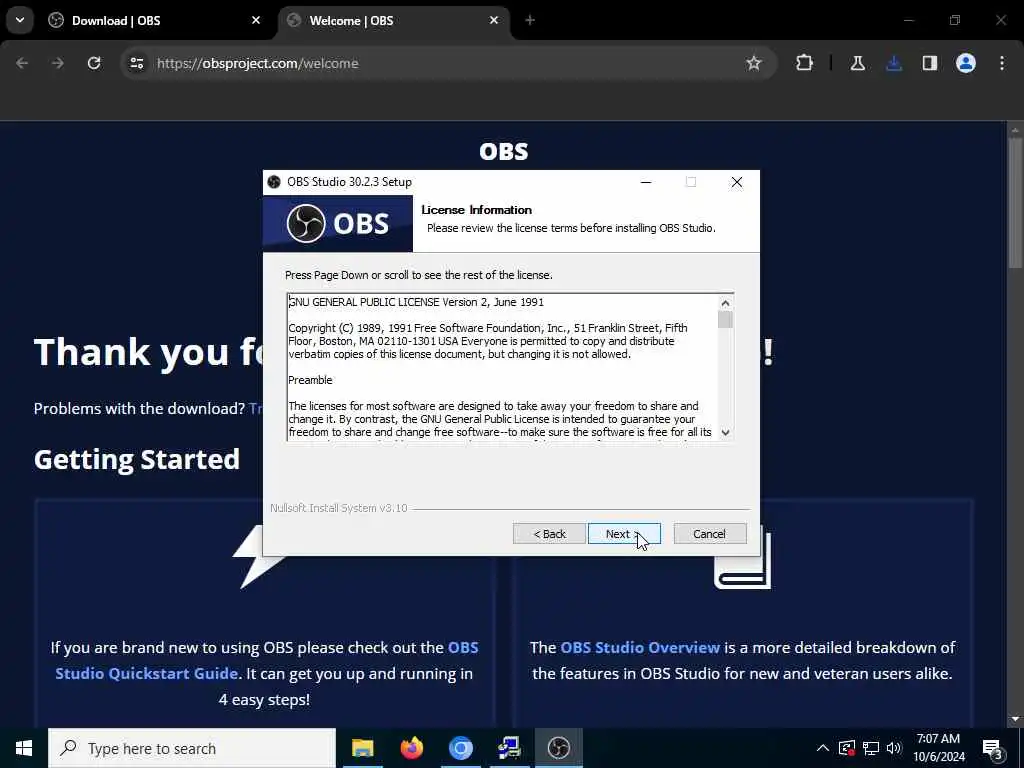1024x768 pixels.
Task: Open the tab search dropdown
Action: pyautogui.click(x=20, y=20)
